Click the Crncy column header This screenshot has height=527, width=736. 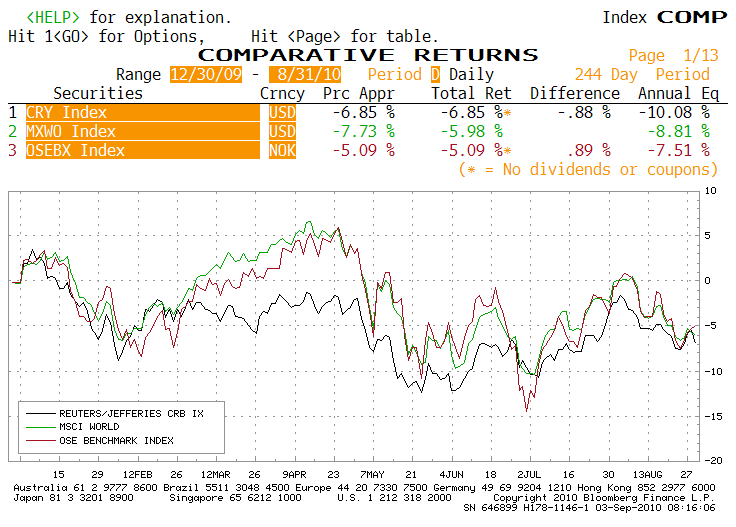click(x=282, y=93)
